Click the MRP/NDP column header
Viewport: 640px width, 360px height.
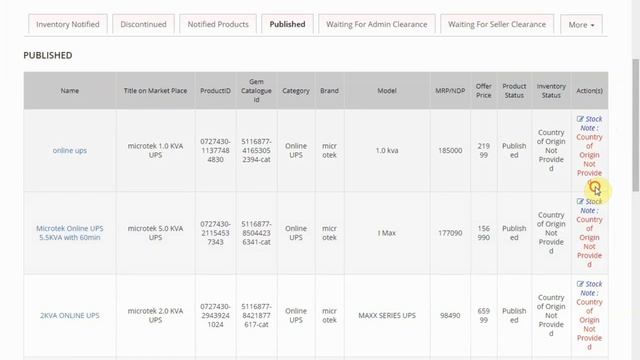pos(450,91)
